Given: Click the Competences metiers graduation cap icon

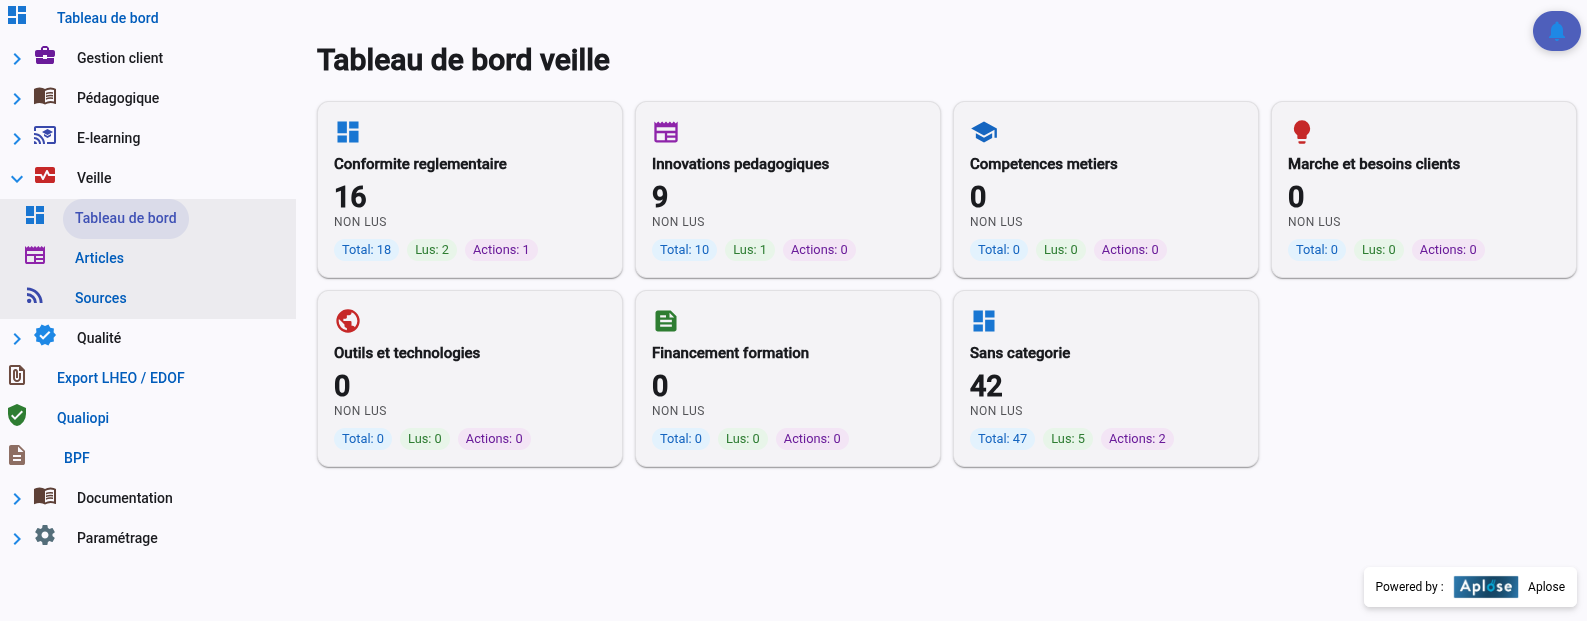Looking at the screenshot, I should pos(984,132).
